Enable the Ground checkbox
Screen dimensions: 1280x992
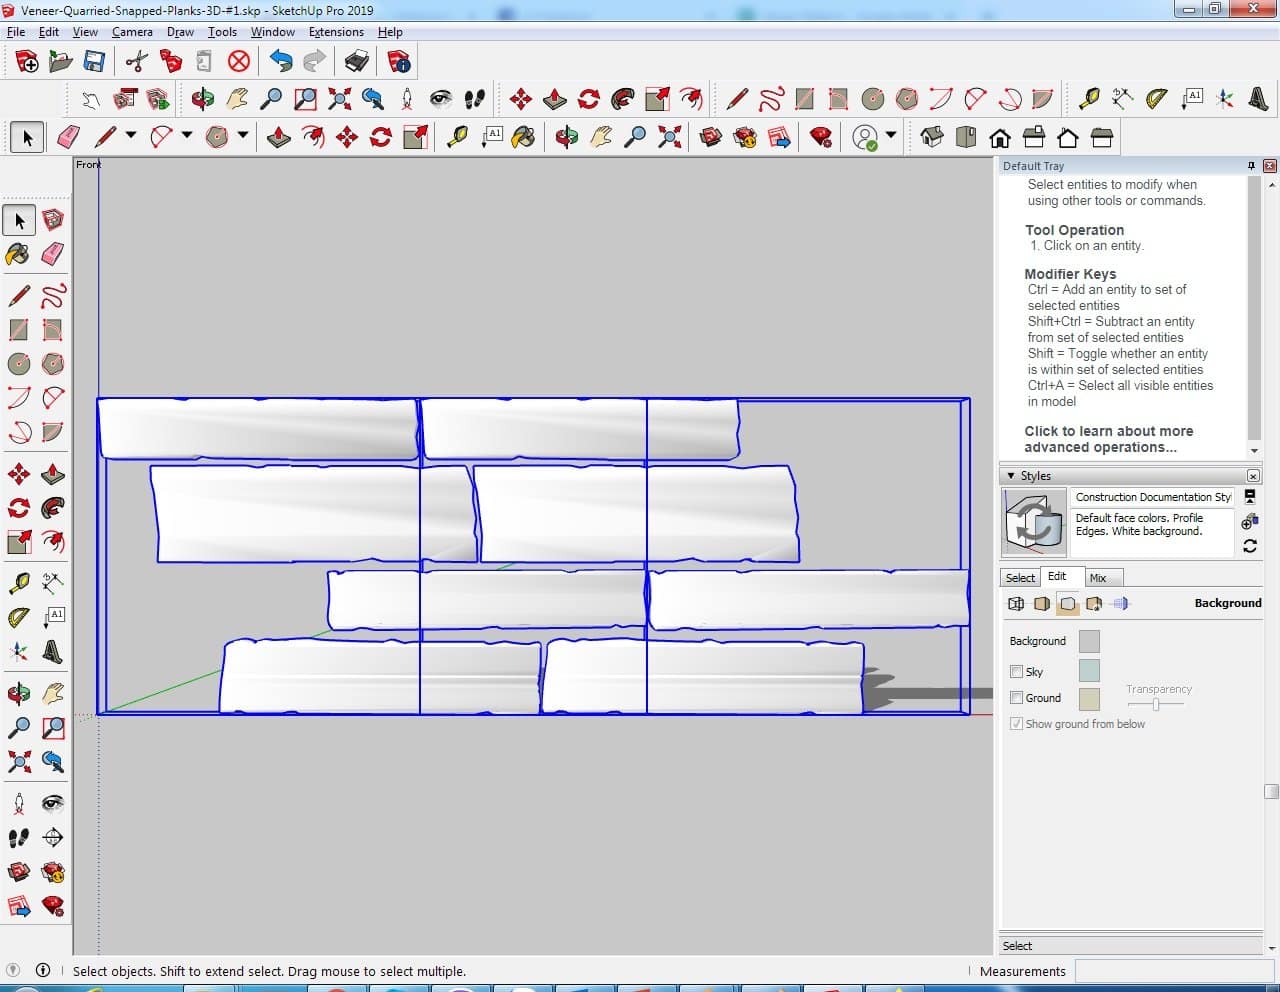pyautogui.click(x=1017, y=698)
